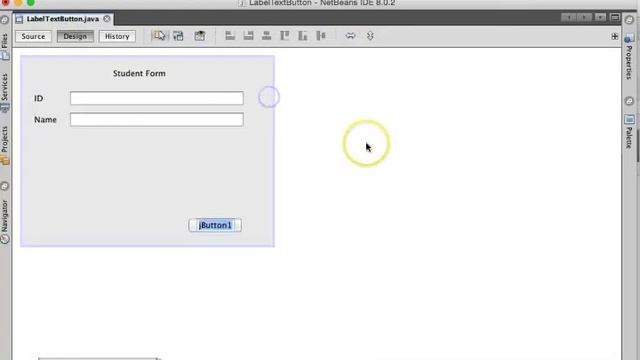
Task: Align selected components to top in row
Action: [284, 36]
